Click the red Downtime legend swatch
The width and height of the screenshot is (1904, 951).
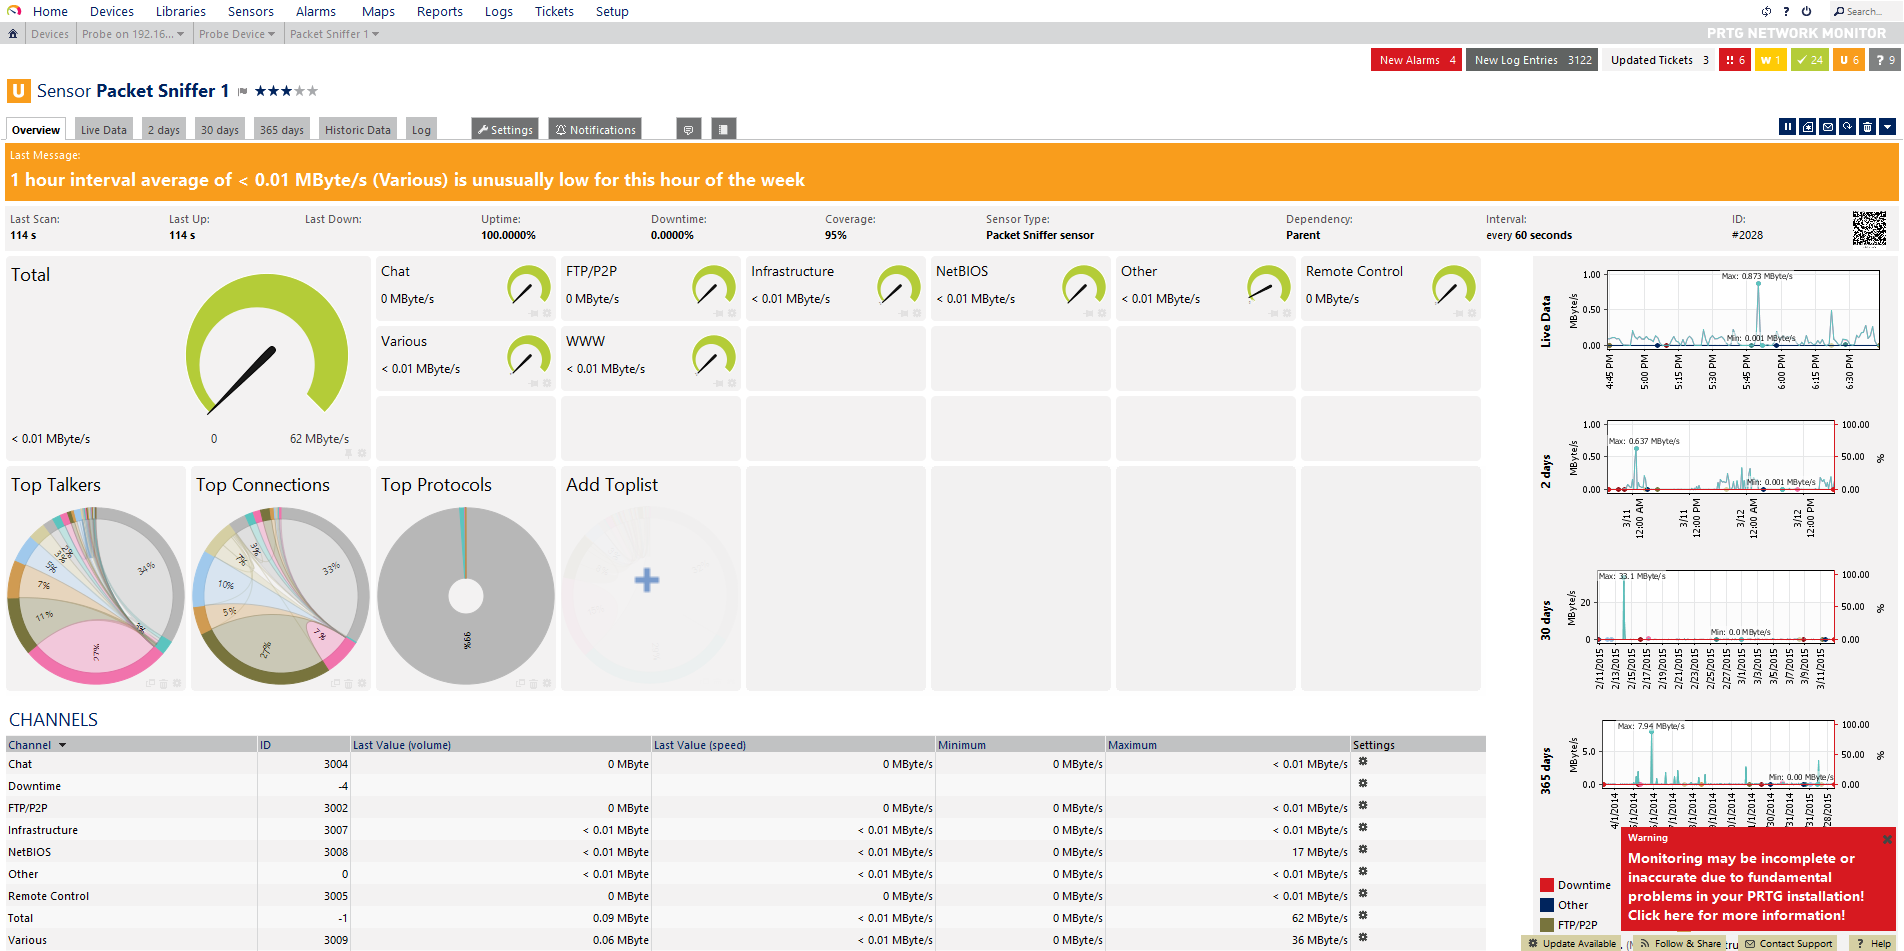click(1547, 885)
